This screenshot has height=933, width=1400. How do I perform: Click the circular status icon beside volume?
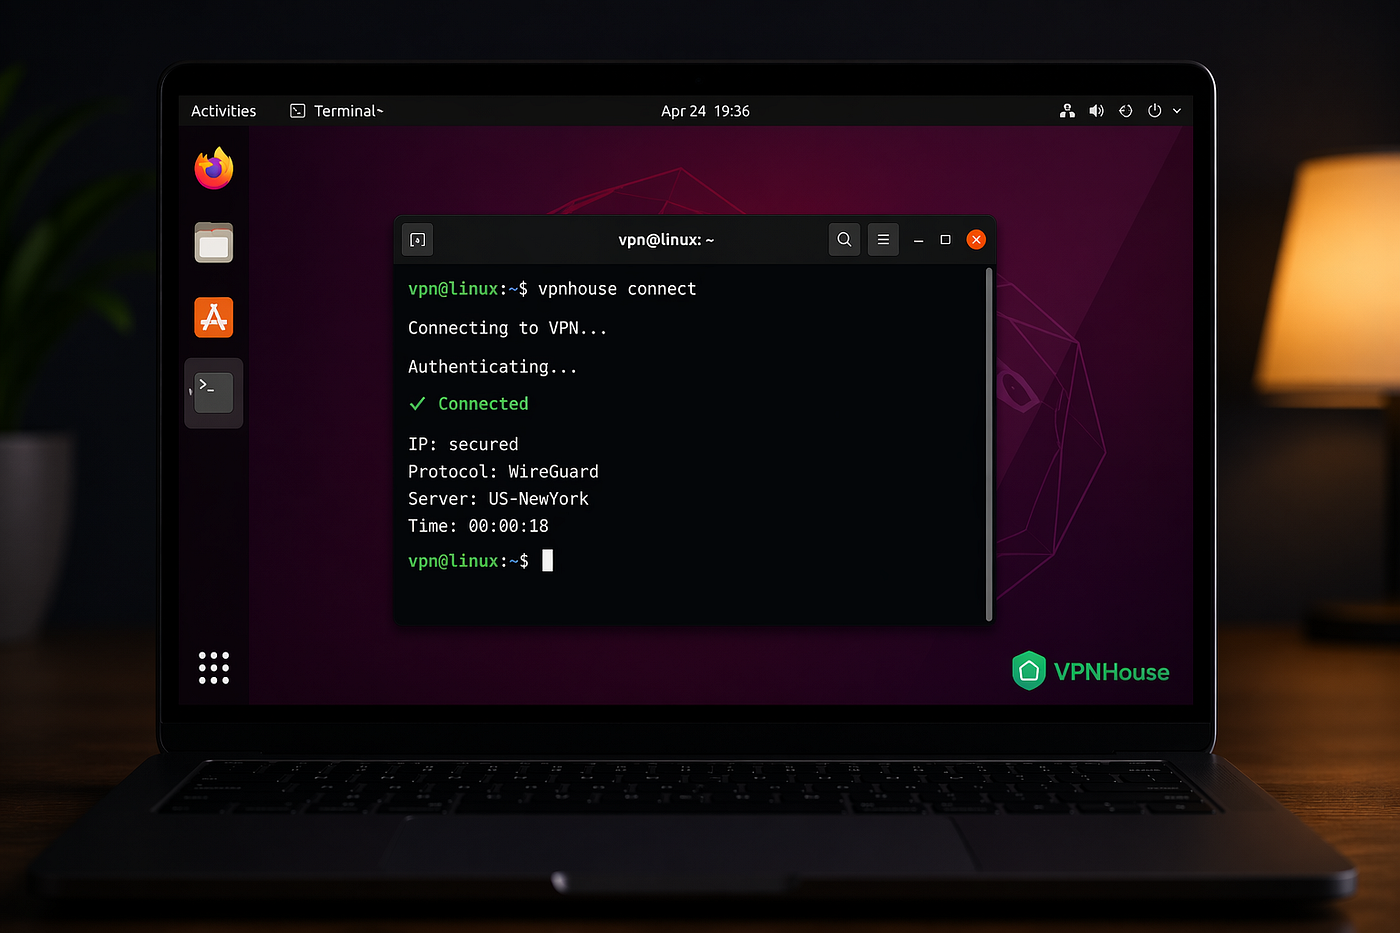coord(1125,111)
